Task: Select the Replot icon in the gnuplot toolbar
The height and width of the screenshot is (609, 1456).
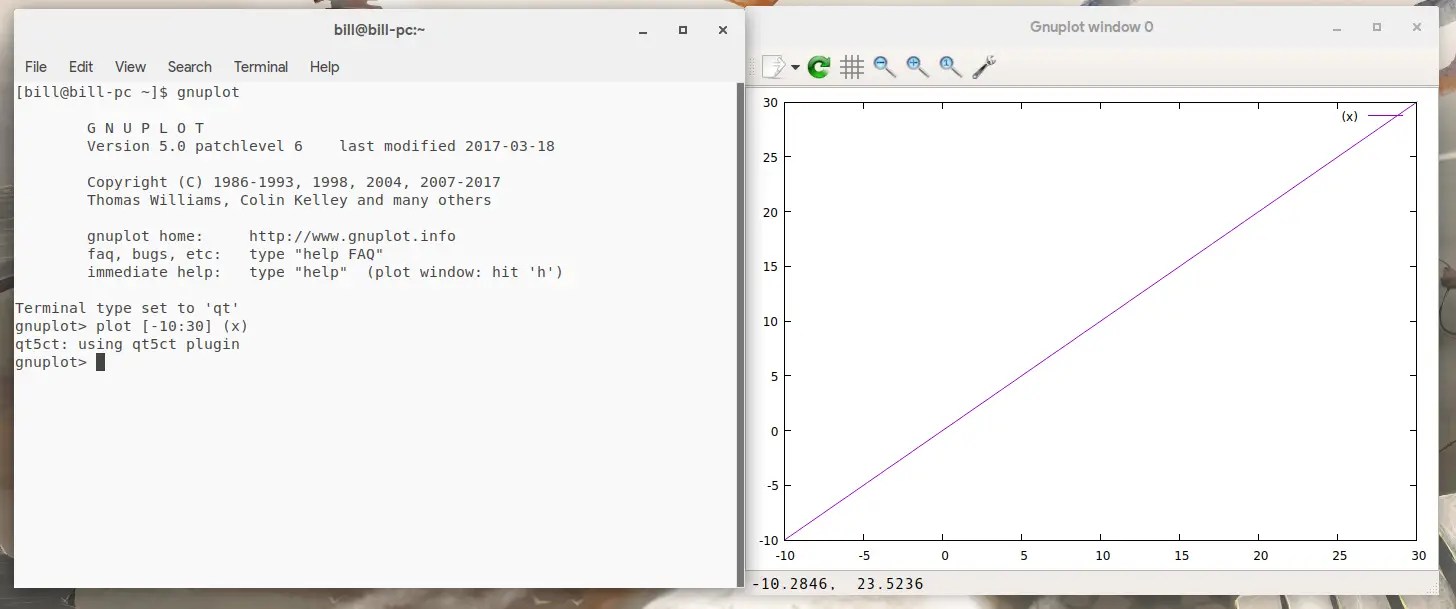Action: coord(818,66)
